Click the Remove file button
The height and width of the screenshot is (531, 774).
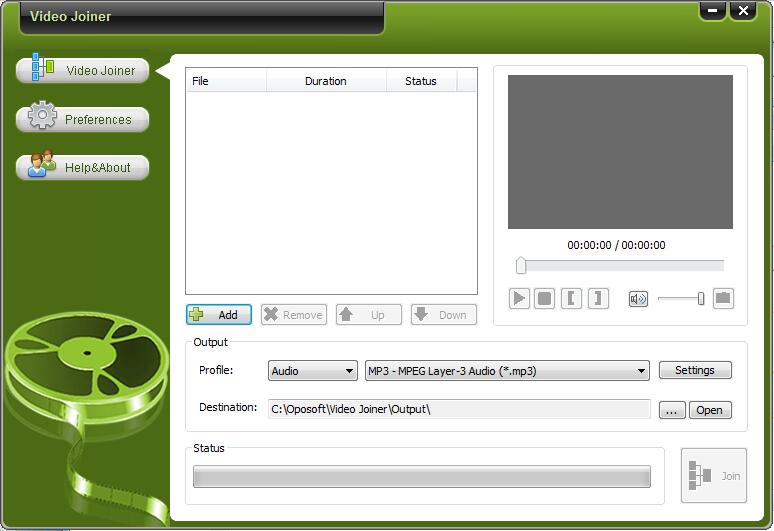click(293, 315)
